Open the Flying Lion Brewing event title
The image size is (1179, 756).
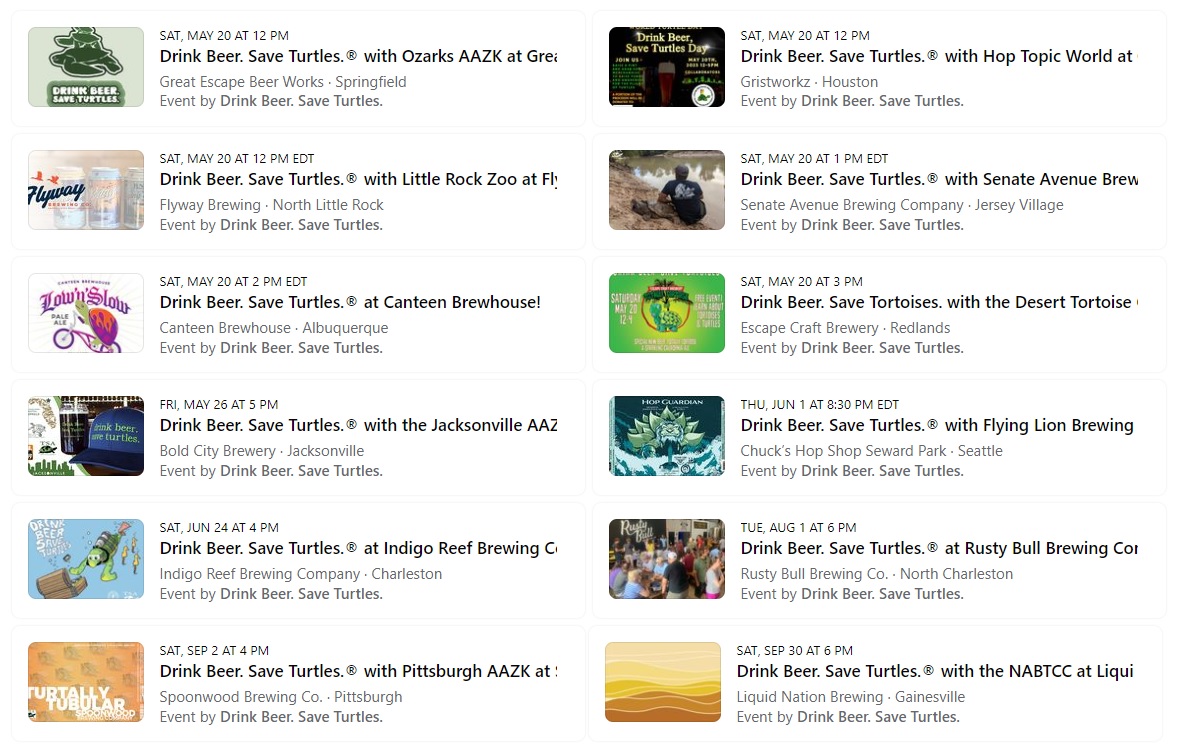pos(937,425)
